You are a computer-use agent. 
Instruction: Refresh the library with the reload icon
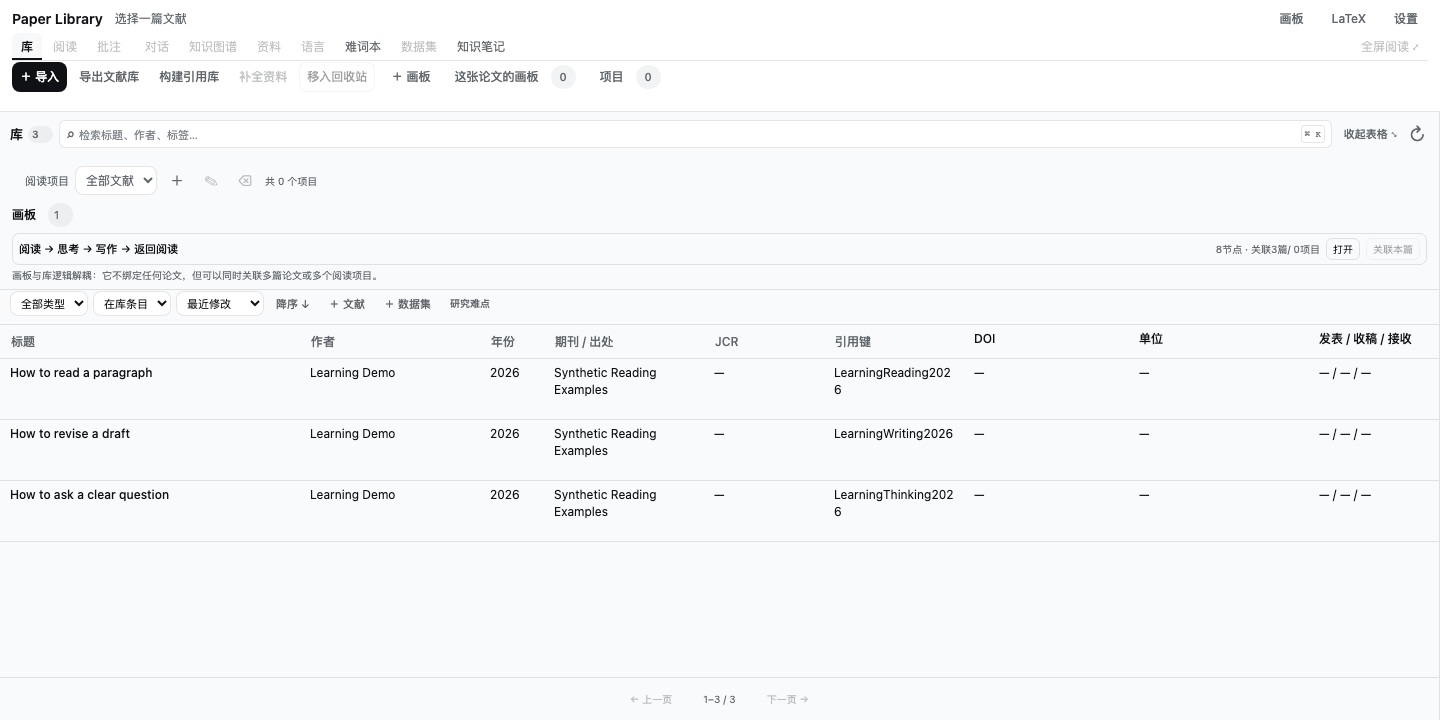(1417, 134)
